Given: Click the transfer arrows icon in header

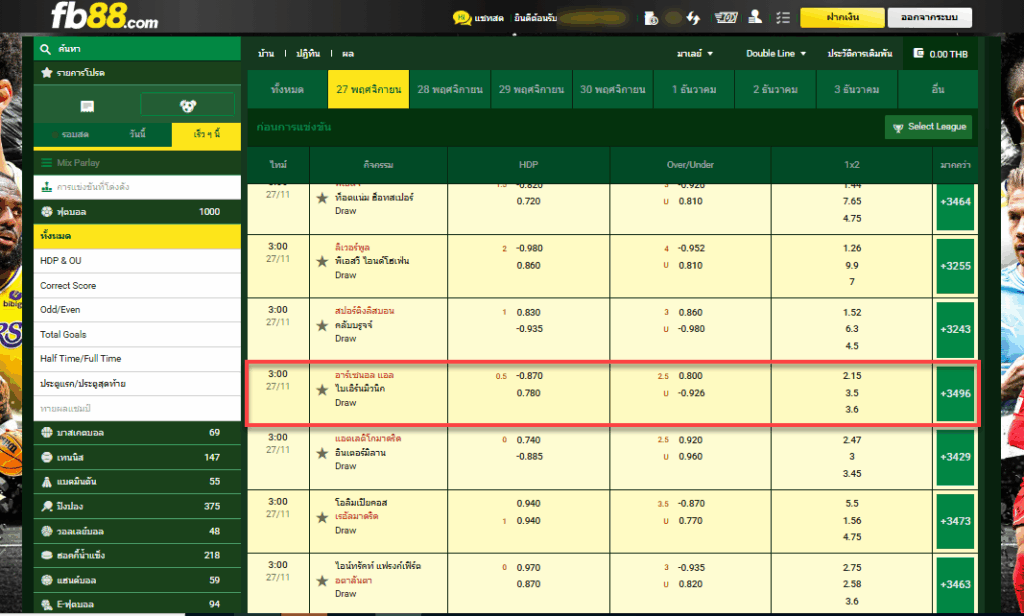Looking at the screenshot, I should point(693,18).
